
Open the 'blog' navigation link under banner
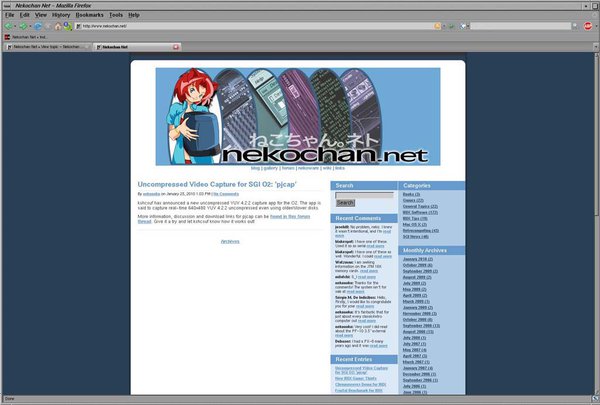pyautogui.click(x=255, y=168)
